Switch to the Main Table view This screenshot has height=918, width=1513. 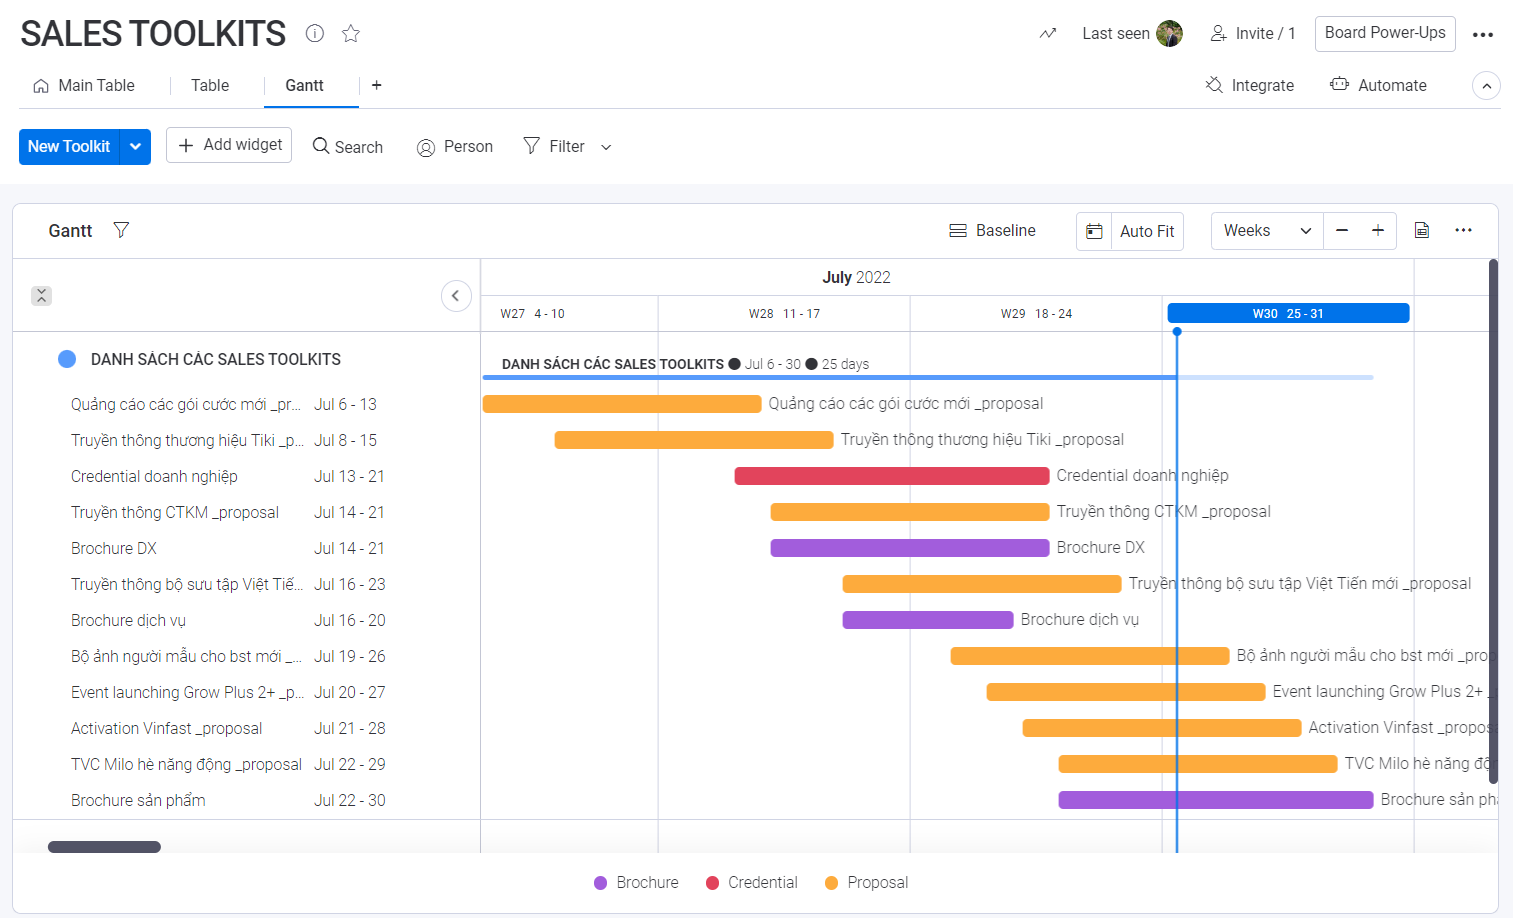84,85
